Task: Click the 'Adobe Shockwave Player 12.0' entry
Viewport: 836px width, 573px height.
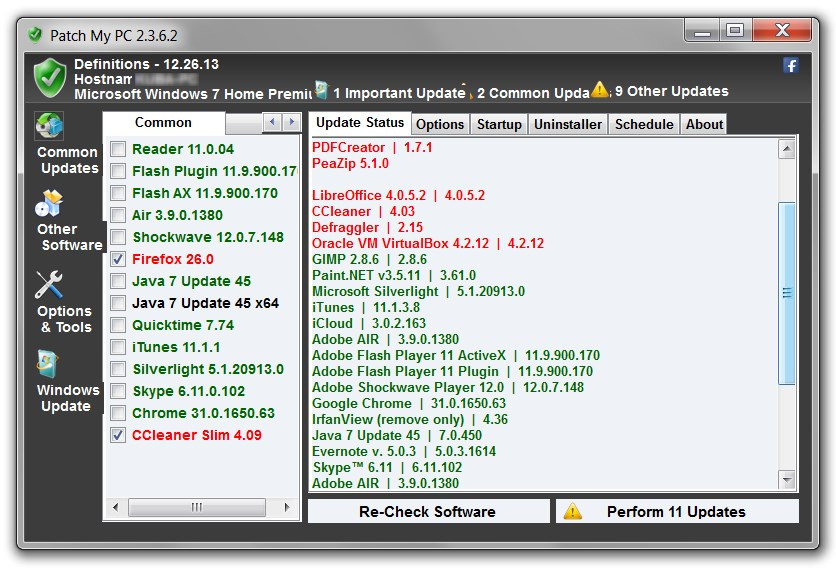Action: pyautogui.click(x=448, y=387)
